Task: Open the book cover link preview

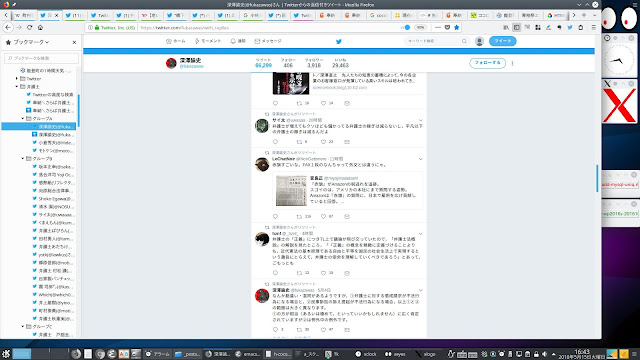Action: [x=291, y=83]
